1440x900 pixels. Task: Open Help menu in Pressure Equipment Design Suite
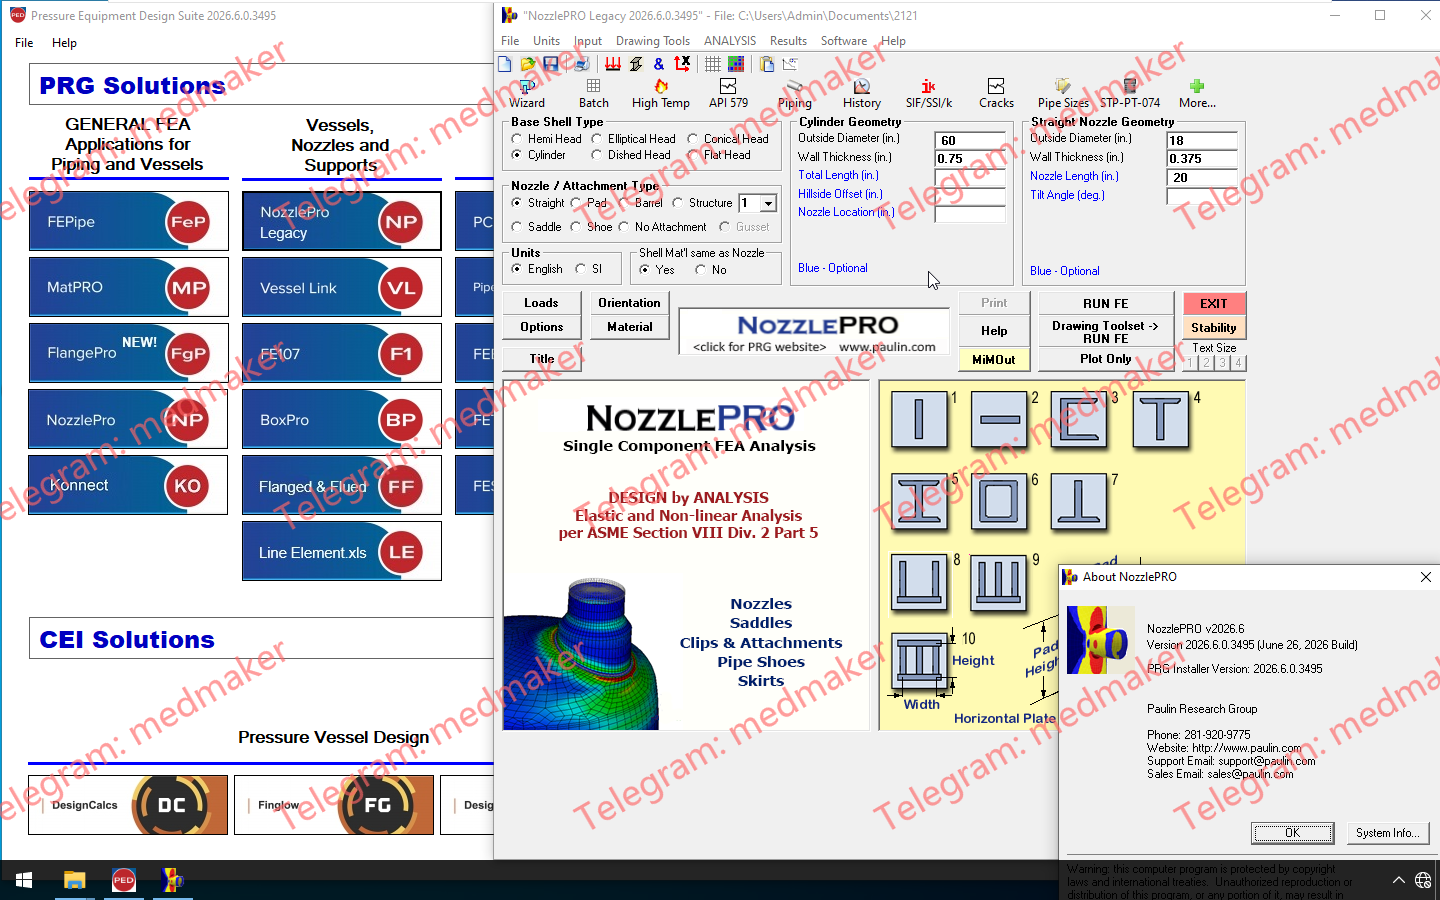point(64,43)
